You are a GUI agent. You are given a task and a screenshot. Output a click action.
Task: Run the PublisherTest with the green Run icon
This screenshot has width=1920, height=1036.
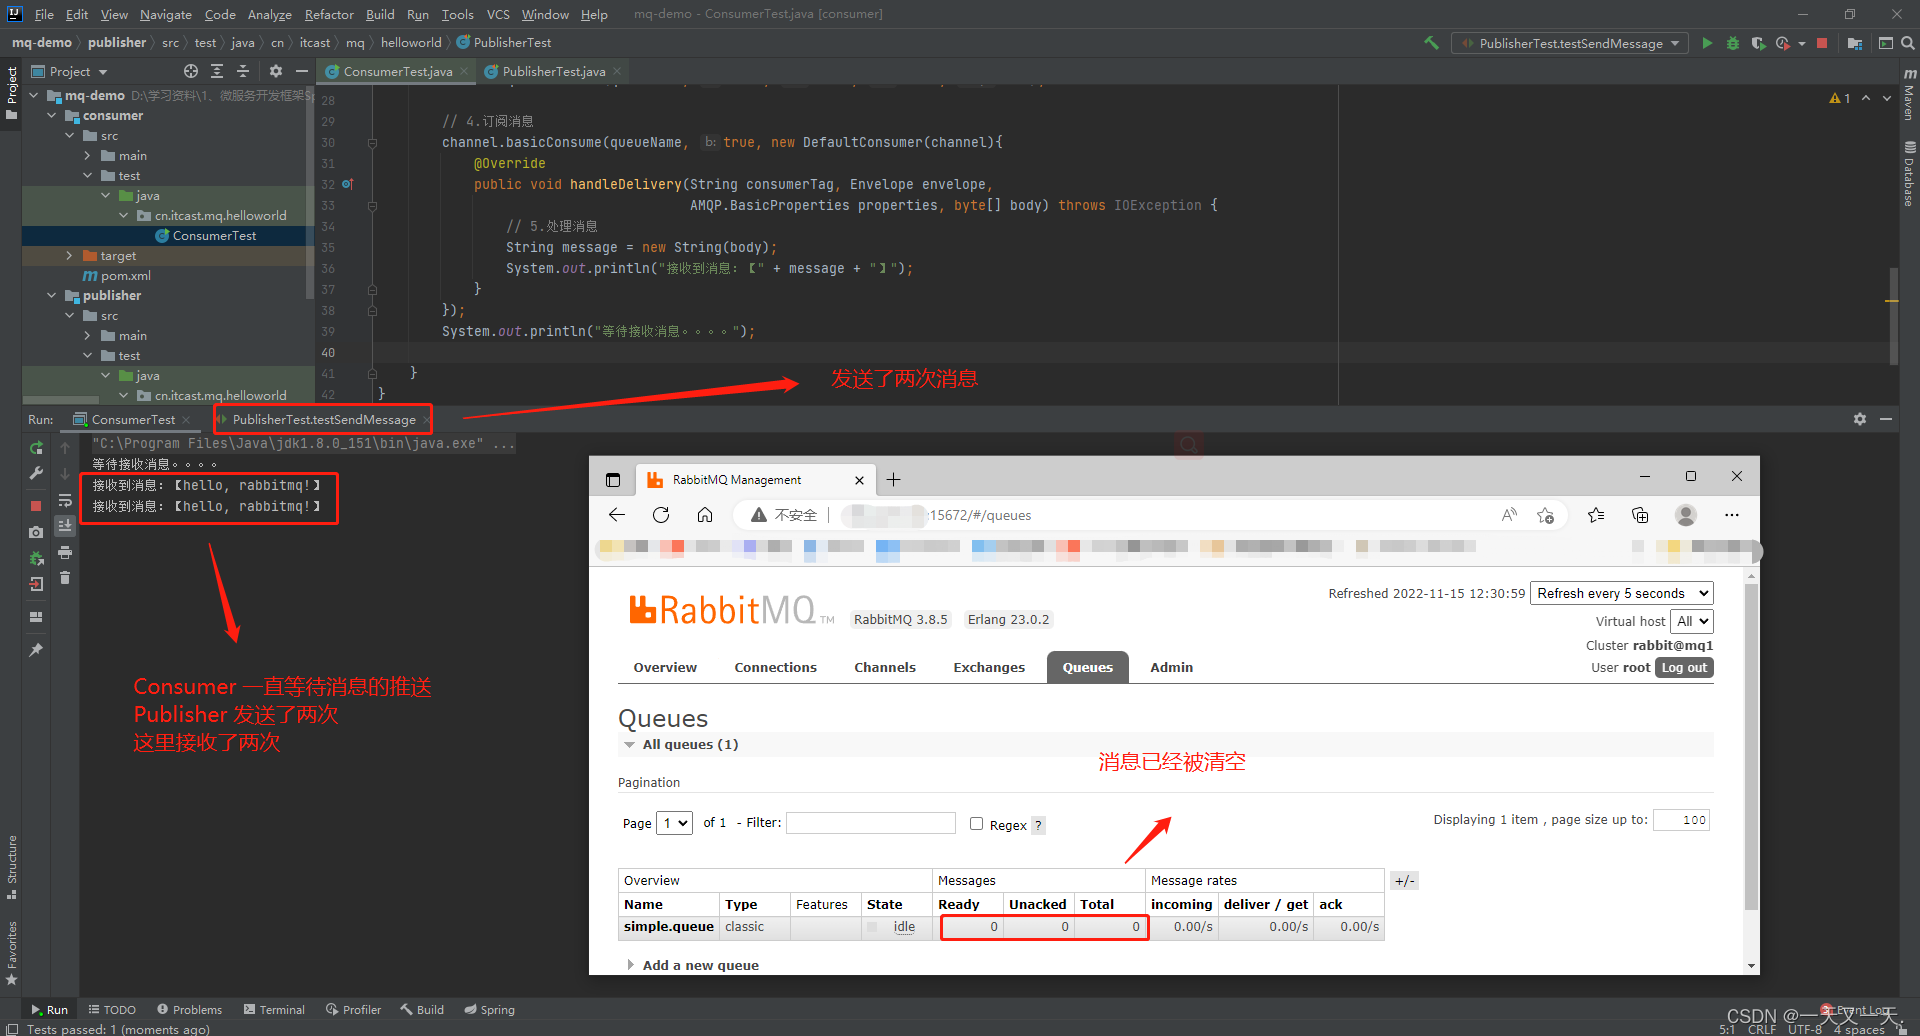(x=1707, y=43)
